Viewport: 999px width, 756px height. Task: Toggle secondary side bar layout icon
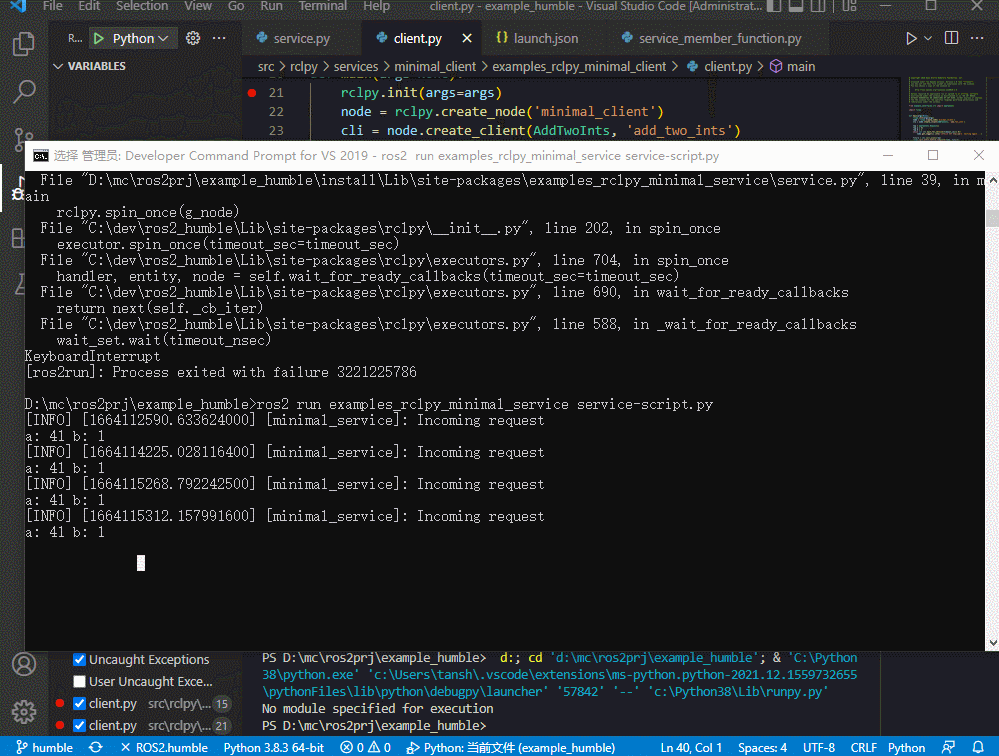[818, 6]
